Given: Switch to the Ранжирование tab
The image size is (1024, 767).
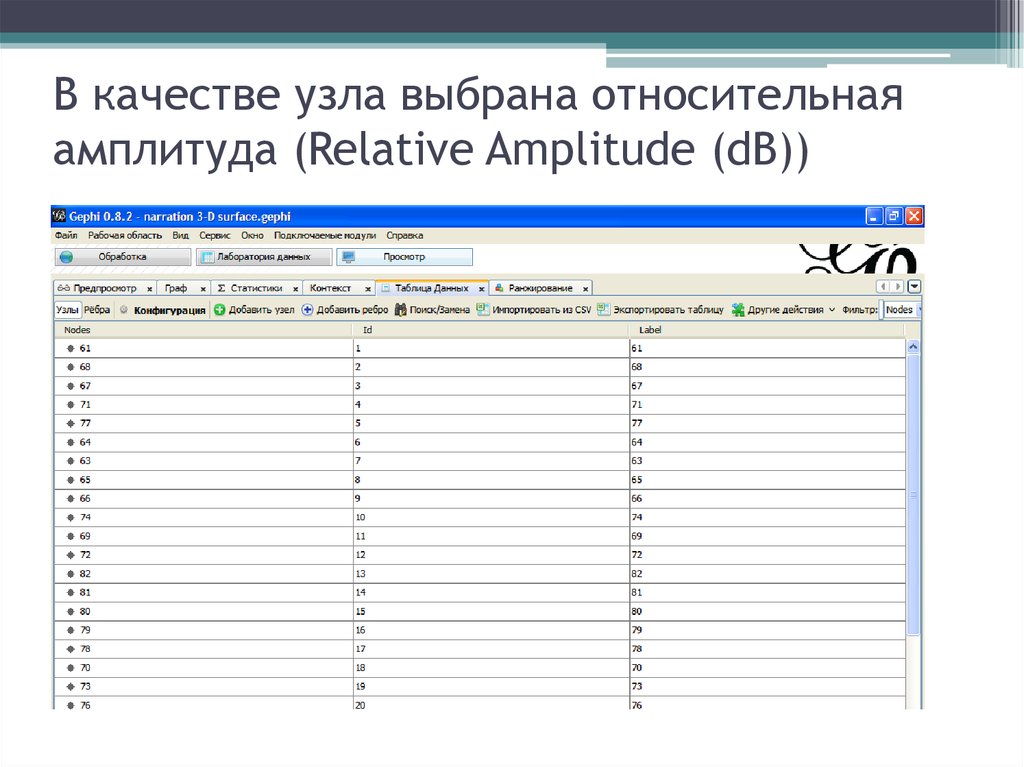Looking at the screenshot, I should tap(541, 287).
